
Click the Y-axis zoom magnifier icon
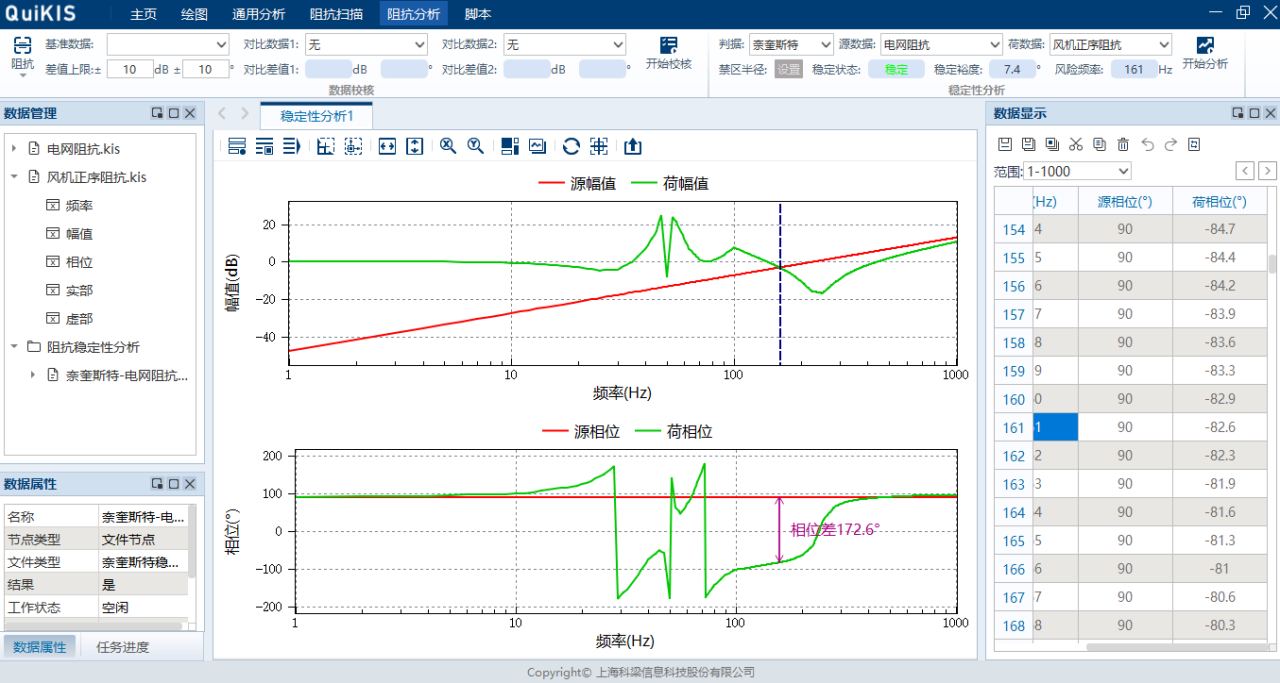pos(476,146)
